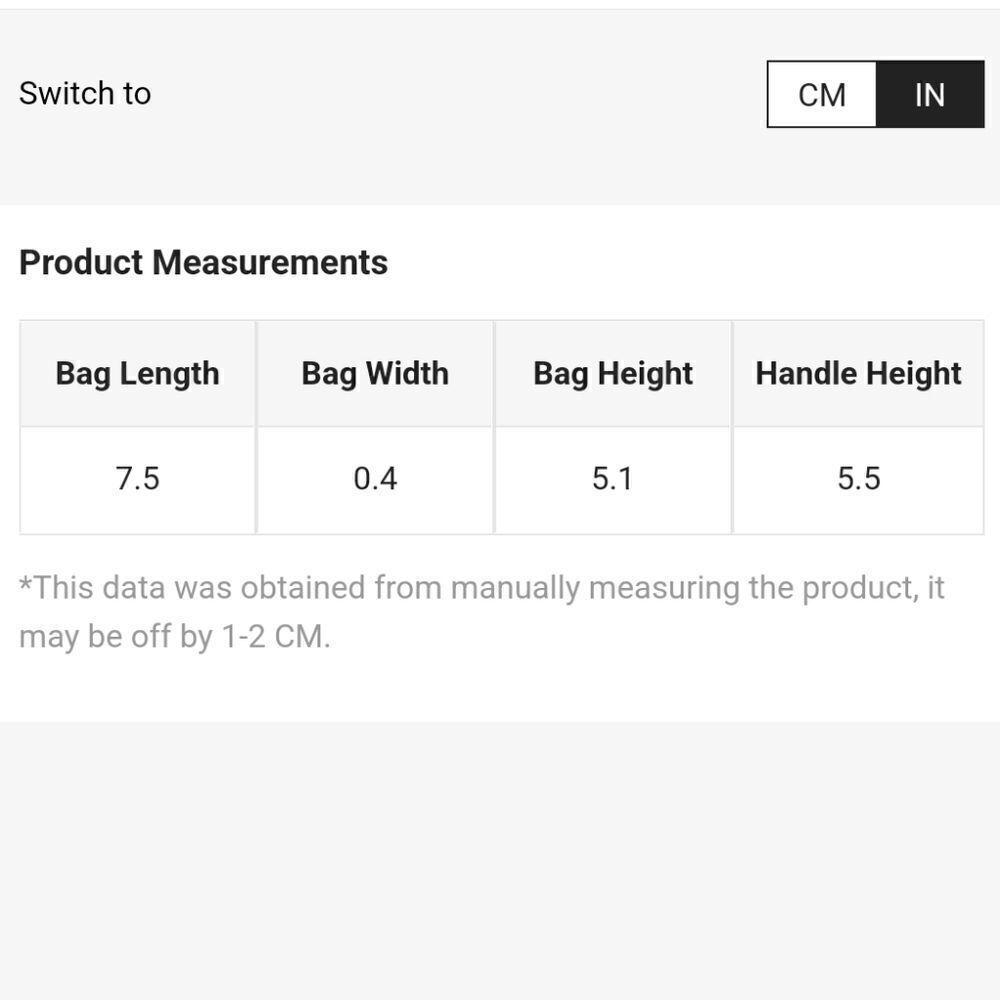Click the "Switch to" label
This screenshot has height=1000, width=1000.
click(85, 93)
